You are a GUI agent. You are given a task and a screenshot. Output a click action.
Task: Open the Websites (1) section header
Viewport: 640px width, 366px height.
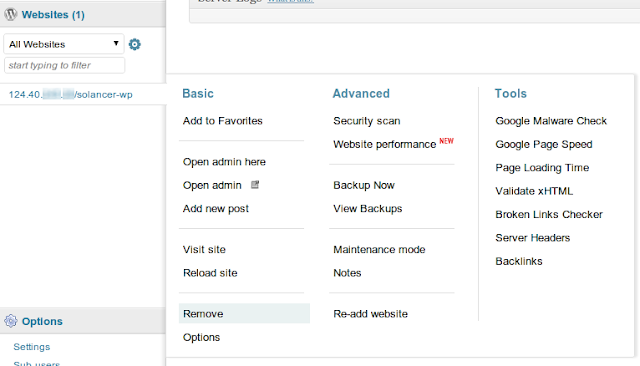53,15
